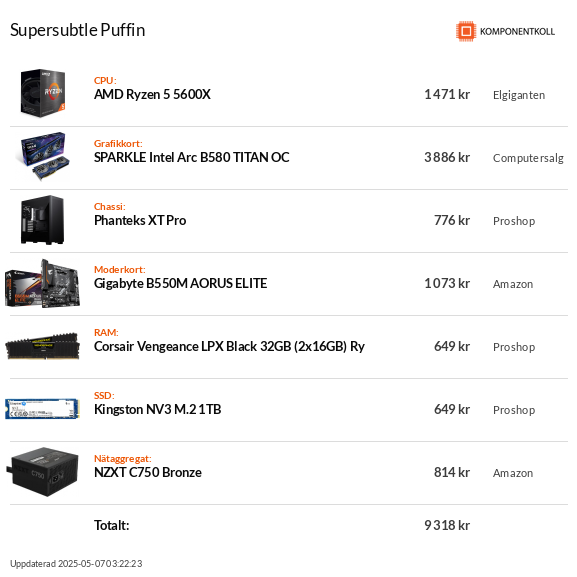Viewport: 577px width, 577px height.
Task: Click the Corsair Vengeance LPX Black 32GB name
Action: pos(229,347)
